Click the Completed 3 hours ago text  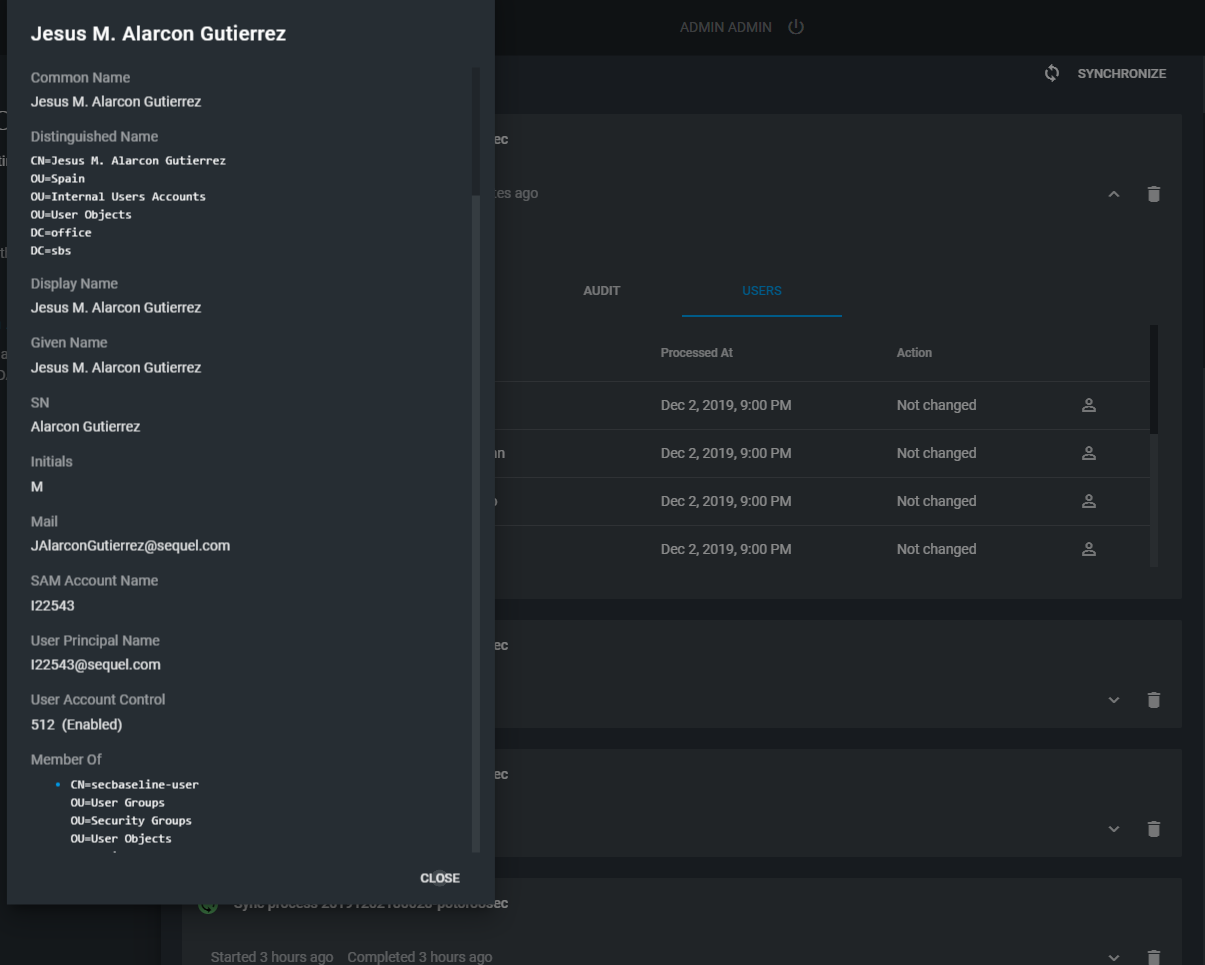420,957
